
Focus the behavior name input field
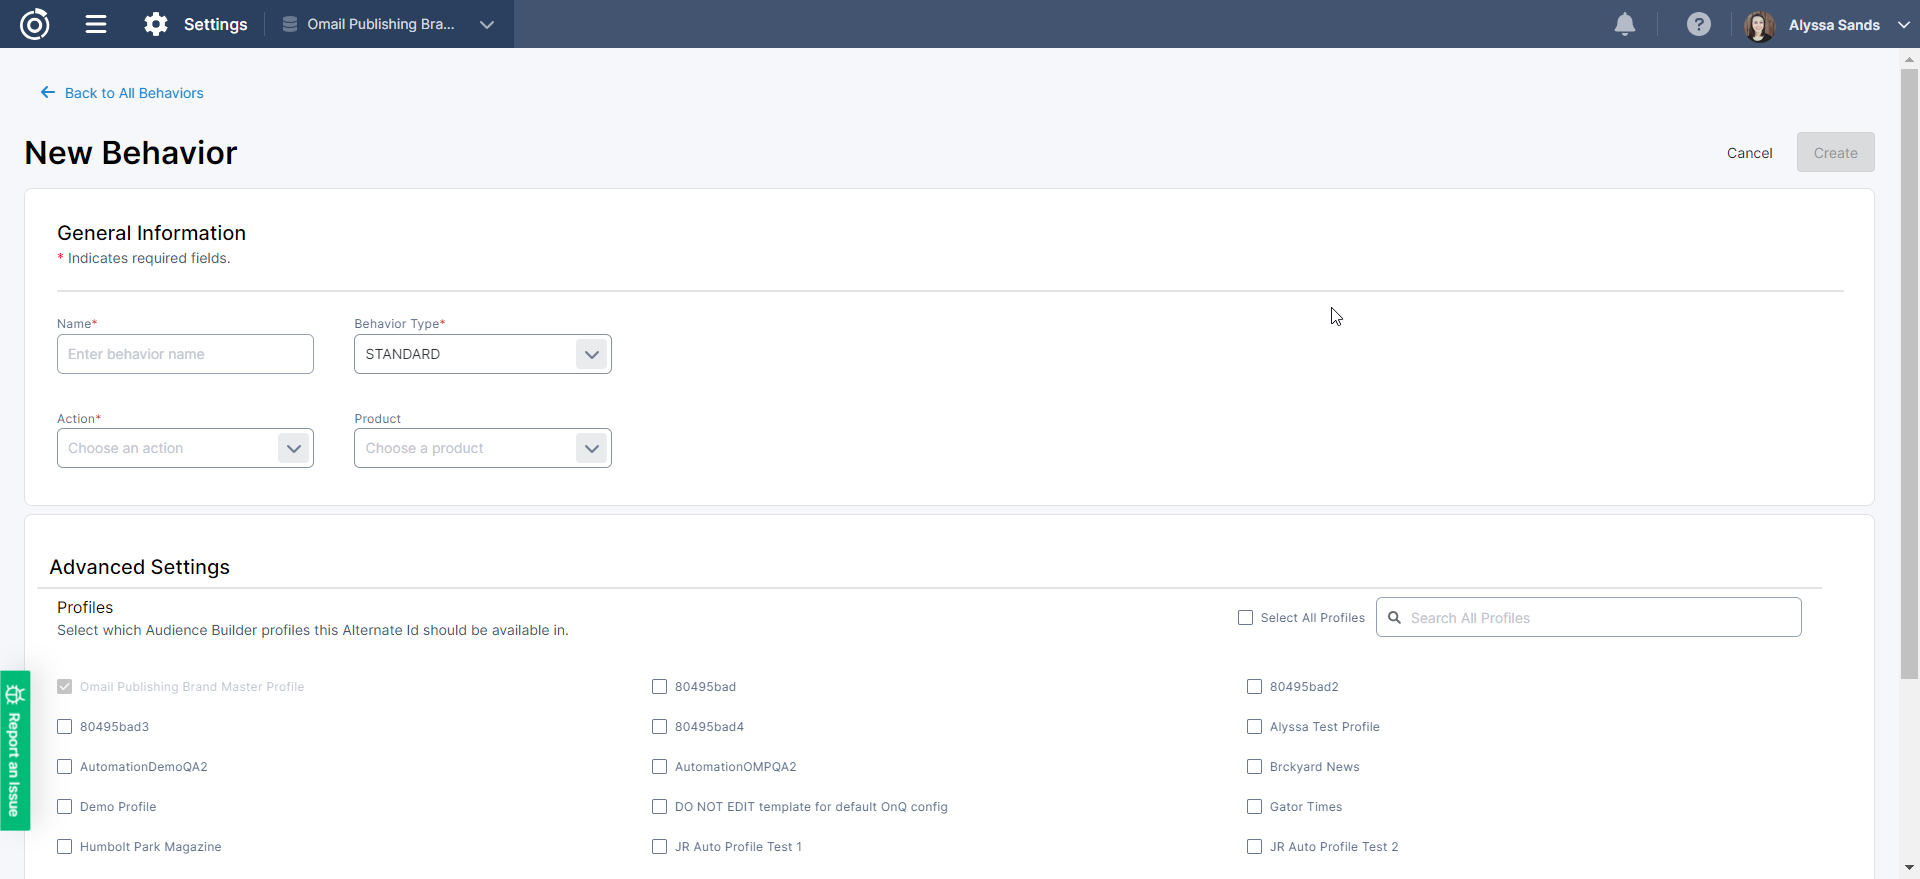(x=185, y=354)
